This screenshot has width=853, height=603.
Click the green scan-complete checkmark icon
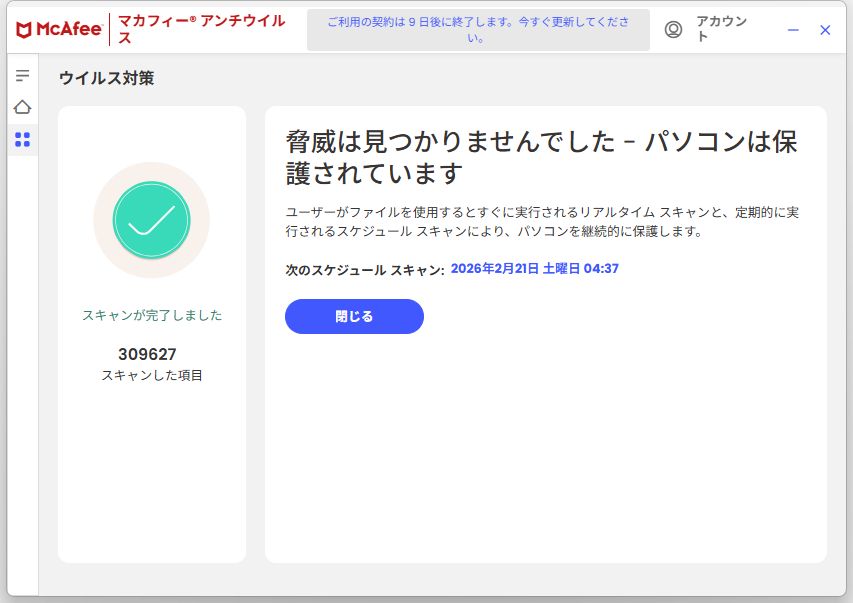coord(151,220)
